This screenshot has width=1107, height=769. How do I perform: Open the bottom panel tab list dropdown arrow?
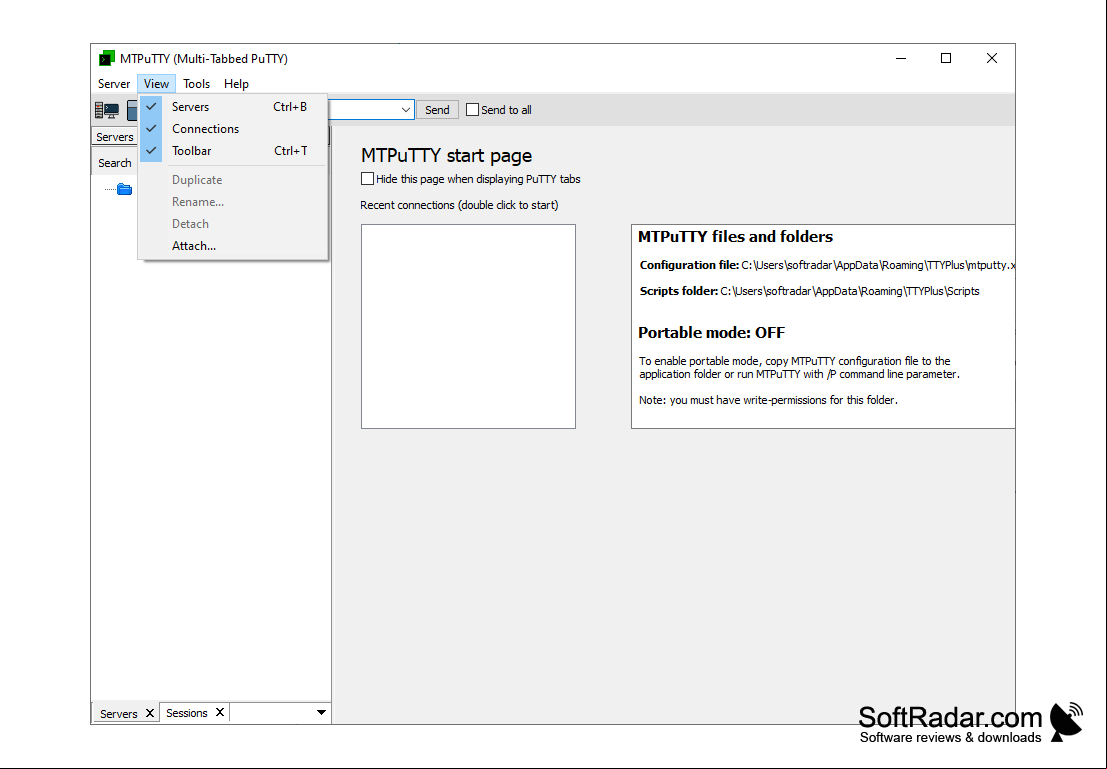click(321, 713)
